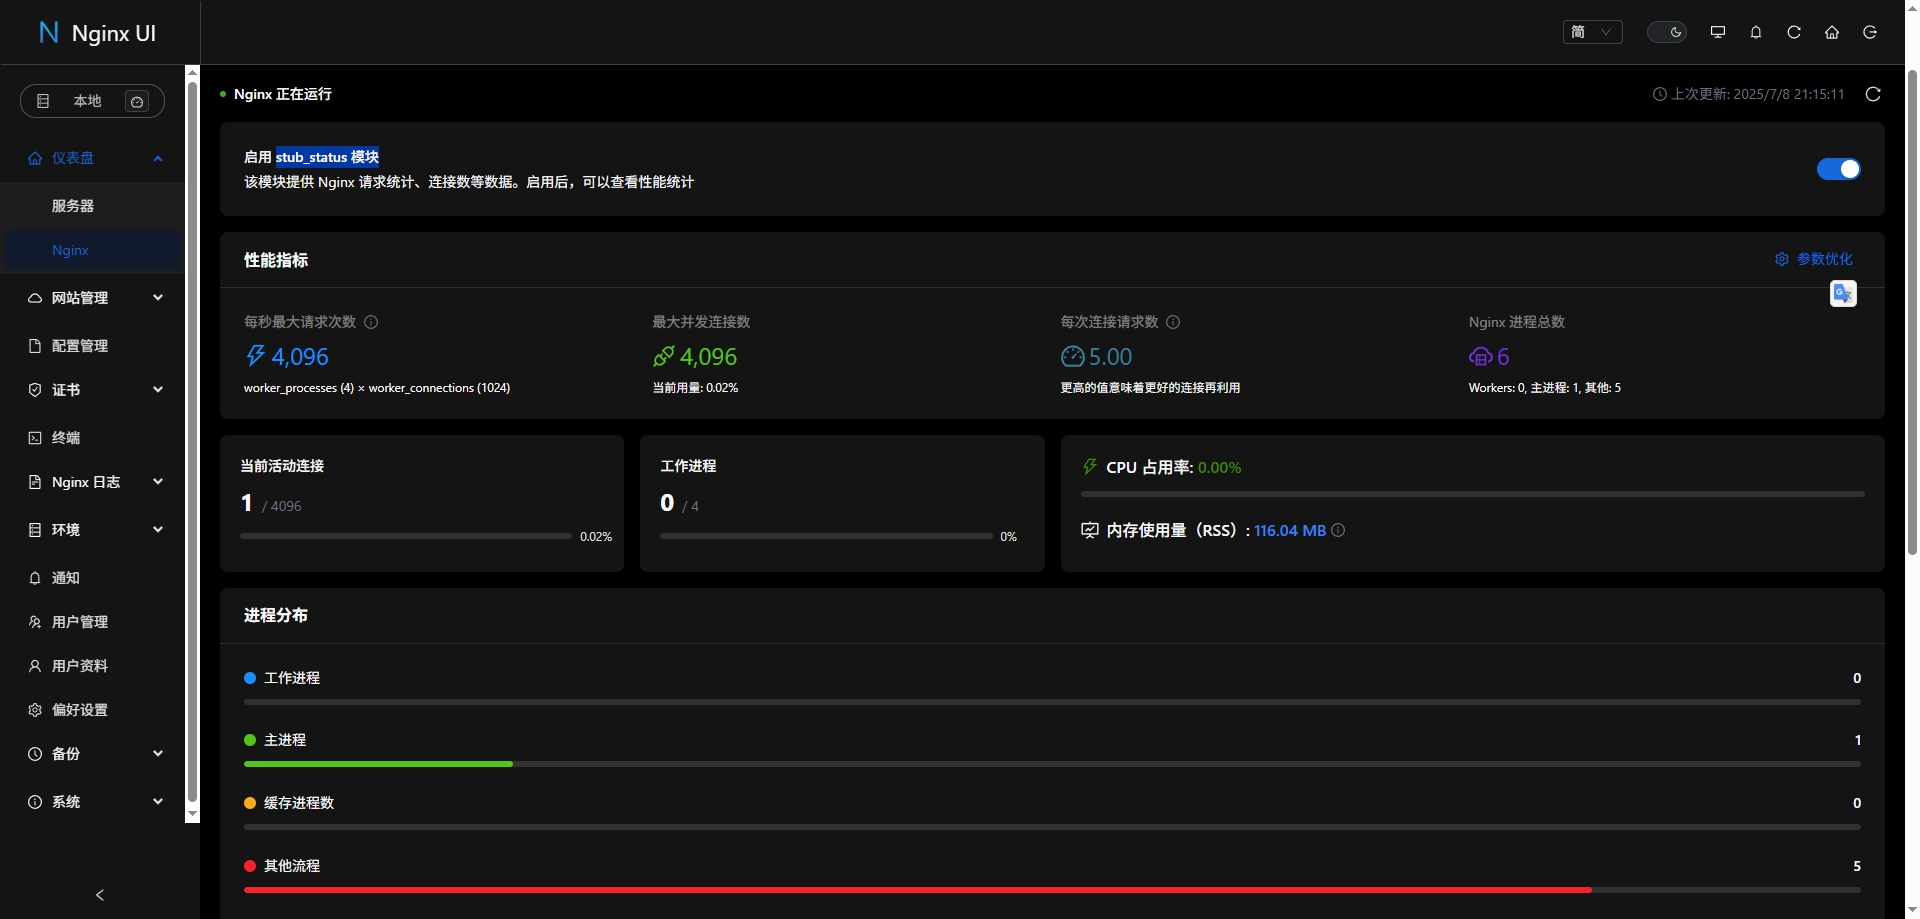Click the 本地 node selector button
Screen dimensions: 1920x919
[92, 101]
